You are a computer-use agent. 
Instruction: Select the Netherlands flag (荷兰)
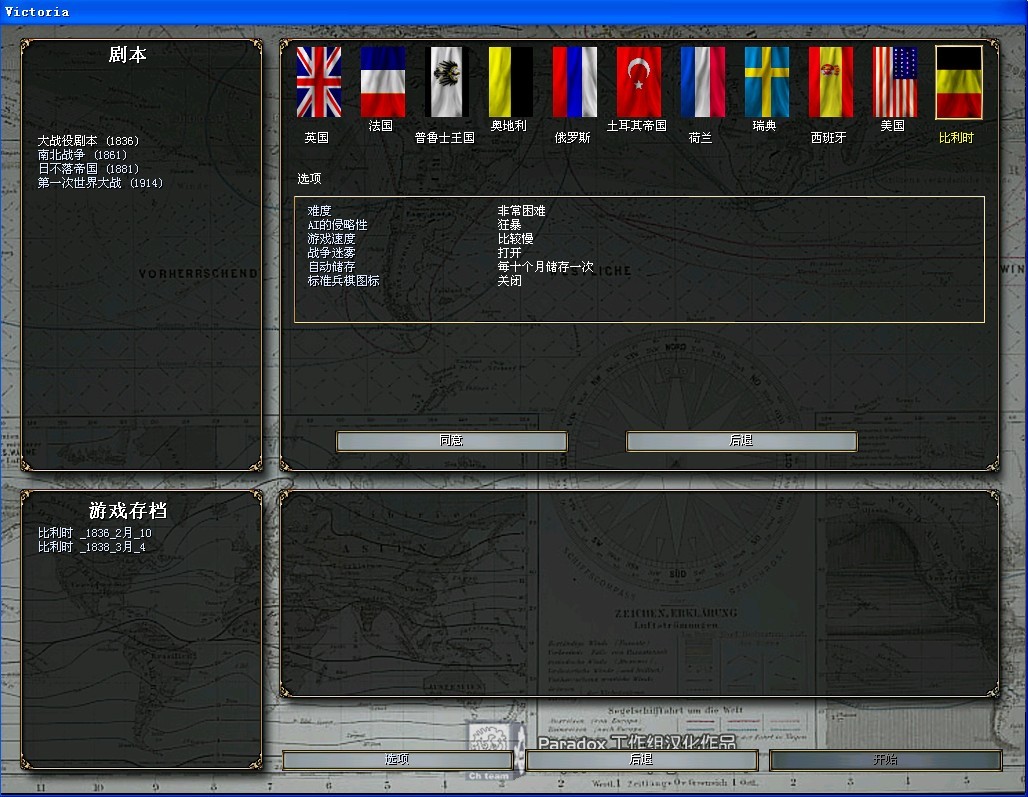point(702,82)
